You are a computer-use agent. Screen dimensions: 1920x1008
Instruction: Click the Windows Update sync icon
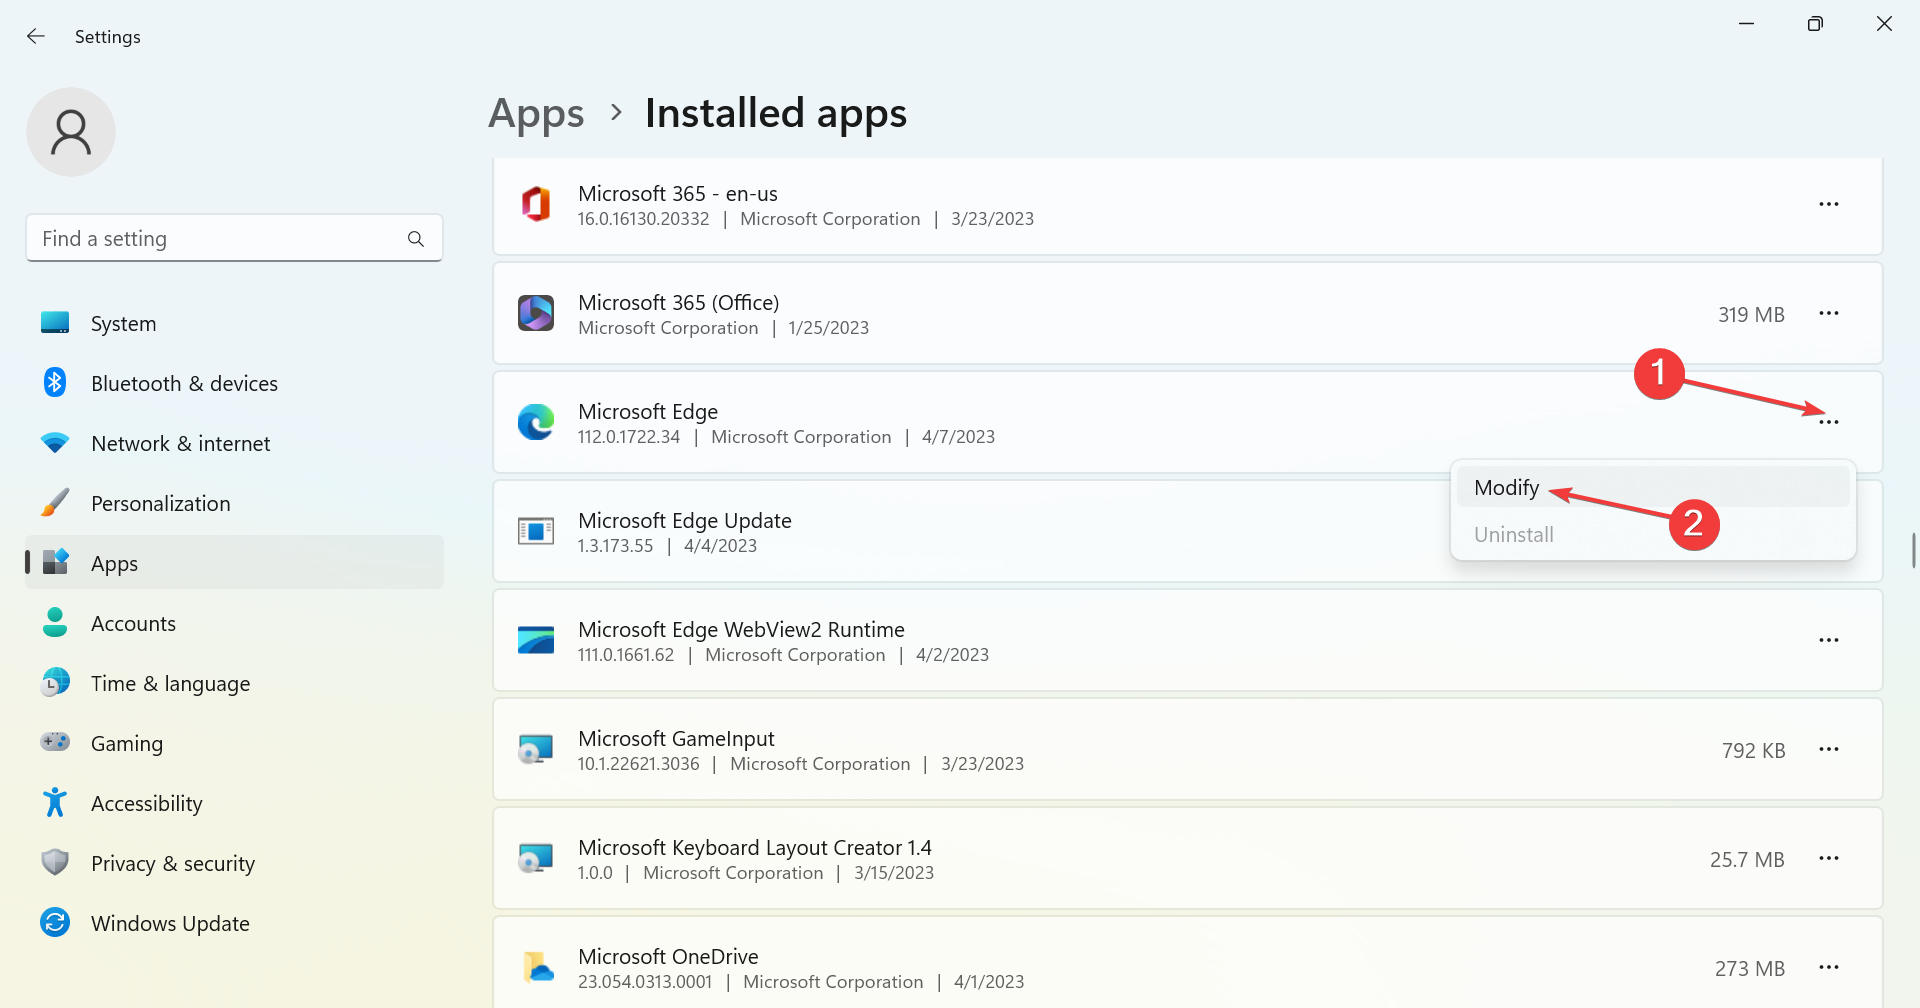pos(55,922)
